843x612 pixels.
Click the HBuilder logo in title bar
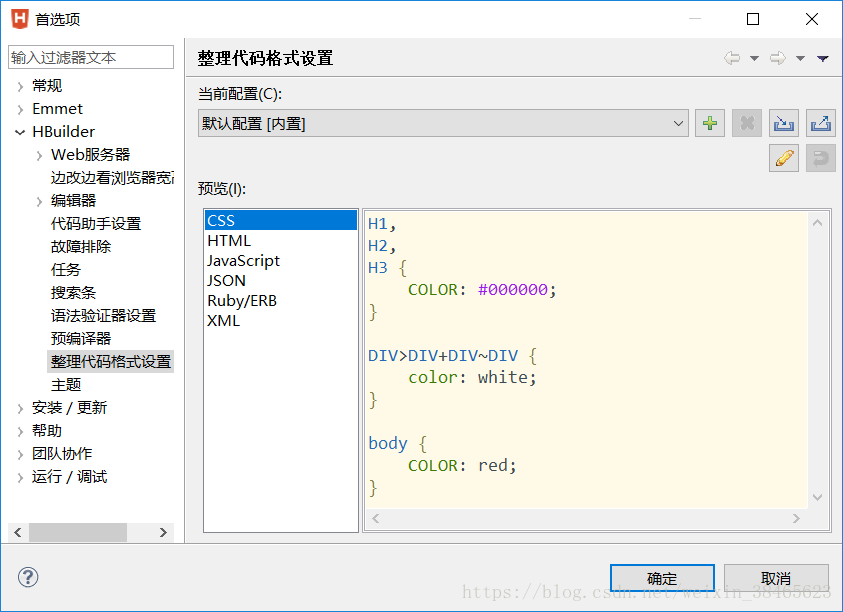click(x=19, y=19)
